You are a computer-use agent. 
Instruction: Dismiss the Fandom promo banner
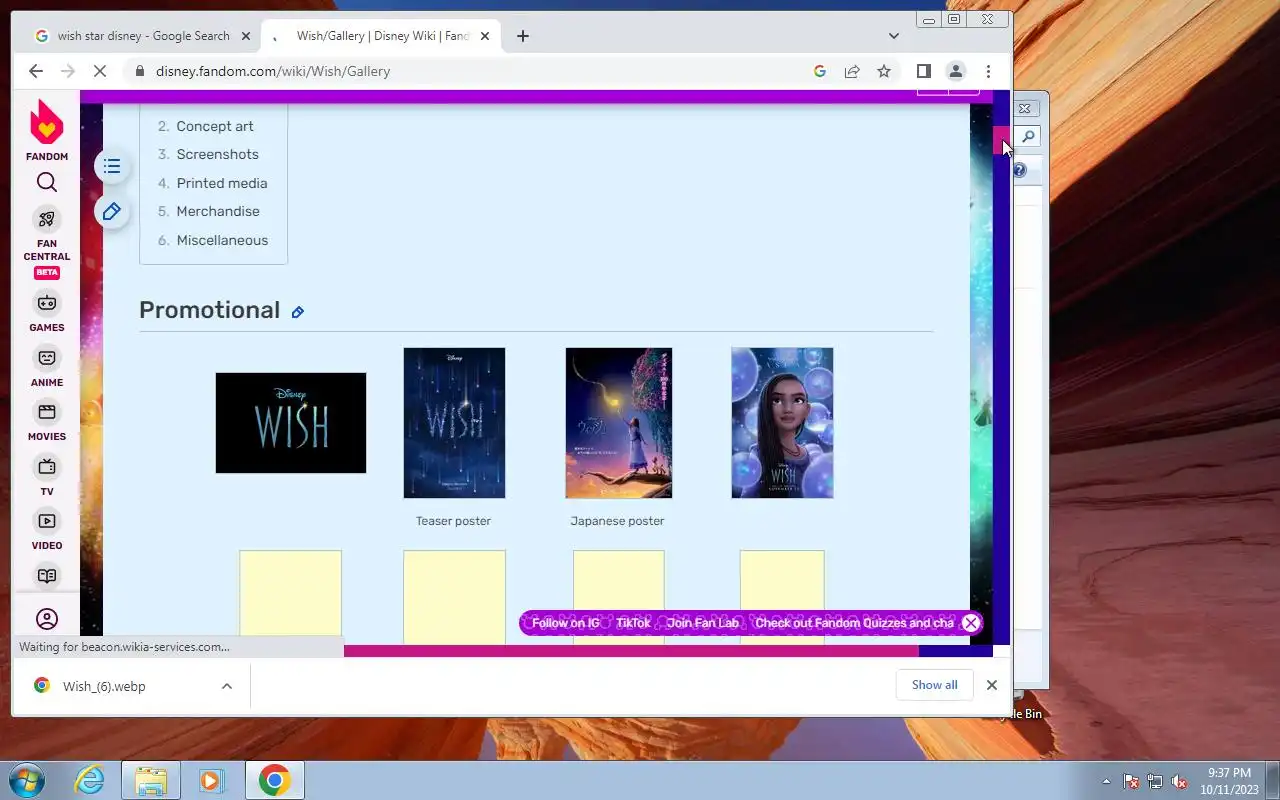tap(970, 623)
